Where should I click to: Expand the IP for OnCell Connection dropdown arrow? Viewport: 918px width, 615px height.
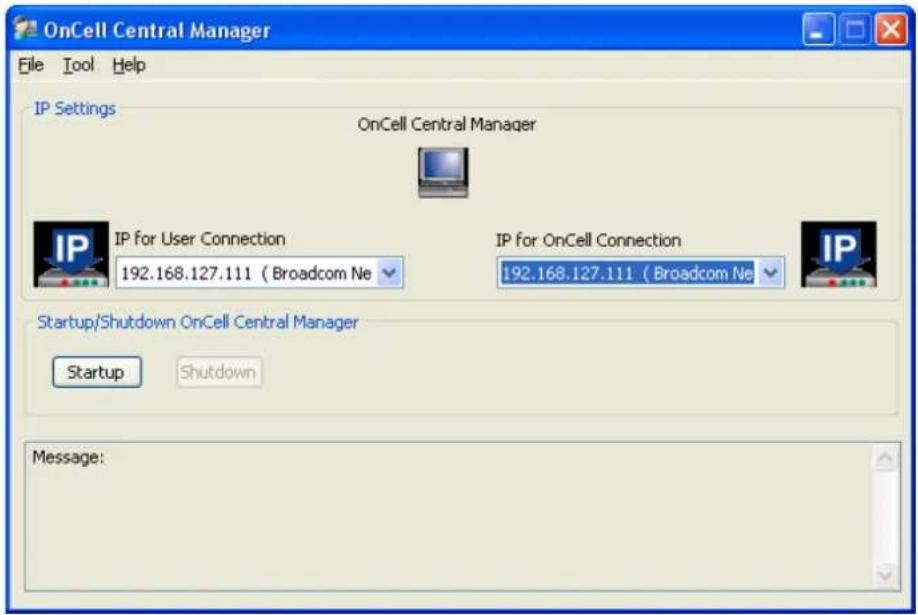[x=771, y=273]
